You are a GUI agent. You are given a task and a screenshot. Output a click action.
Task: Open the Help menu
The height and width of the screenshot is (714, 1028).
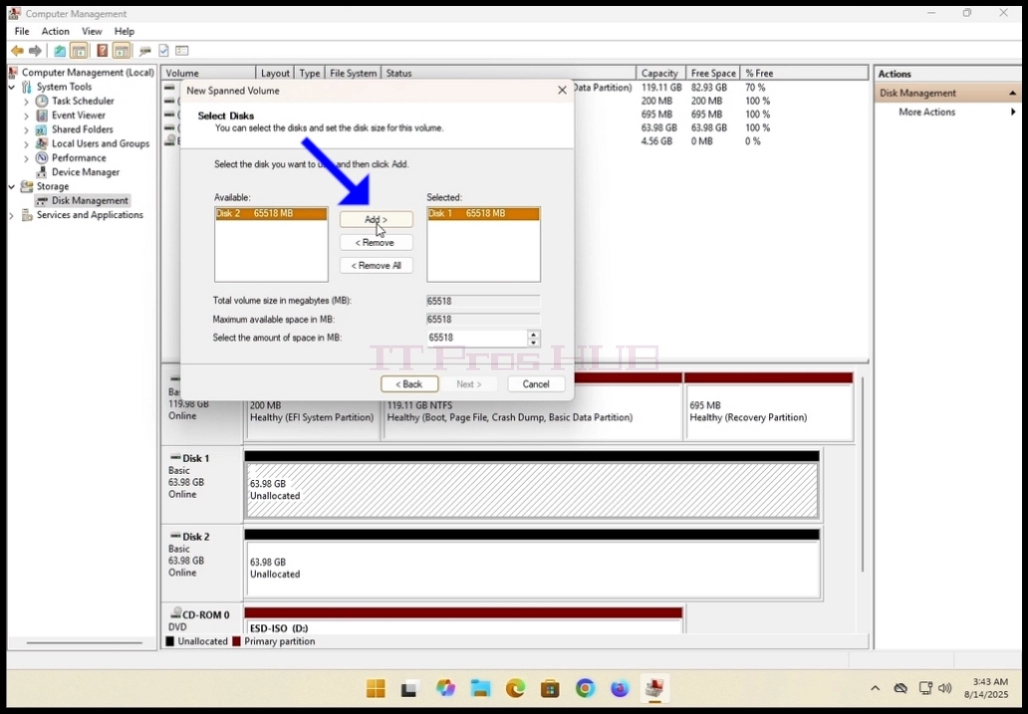[124, 31]
